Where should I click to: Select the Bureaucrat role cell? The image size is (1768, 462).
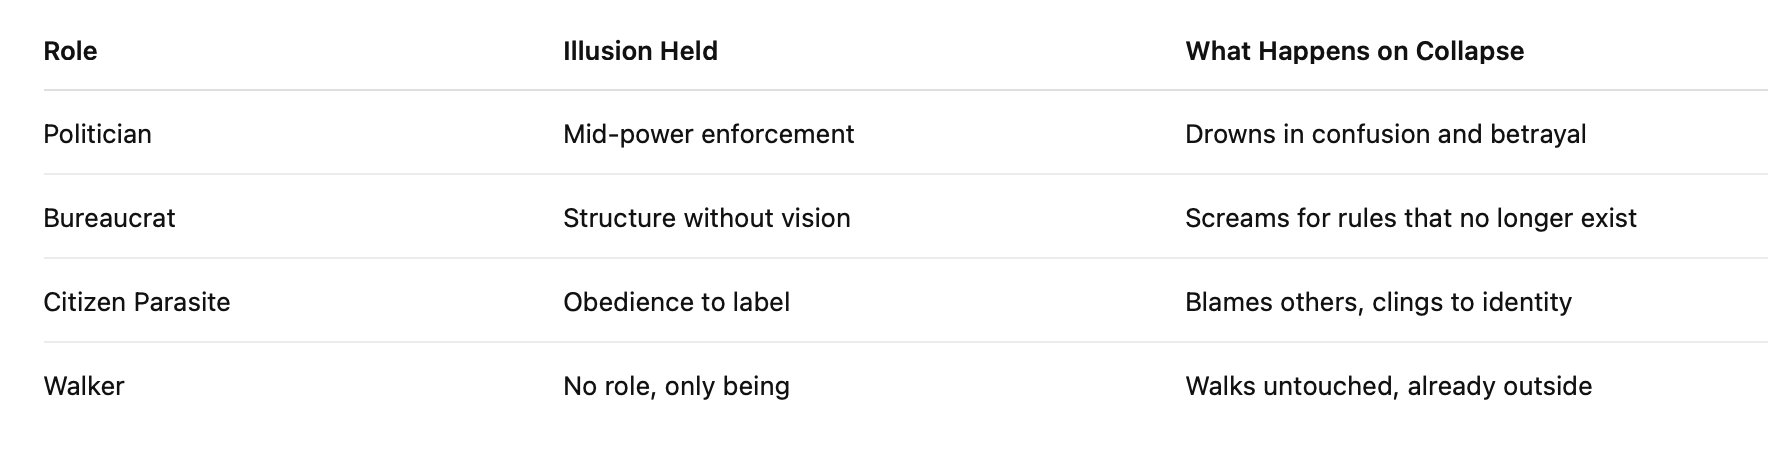[109, 218]
